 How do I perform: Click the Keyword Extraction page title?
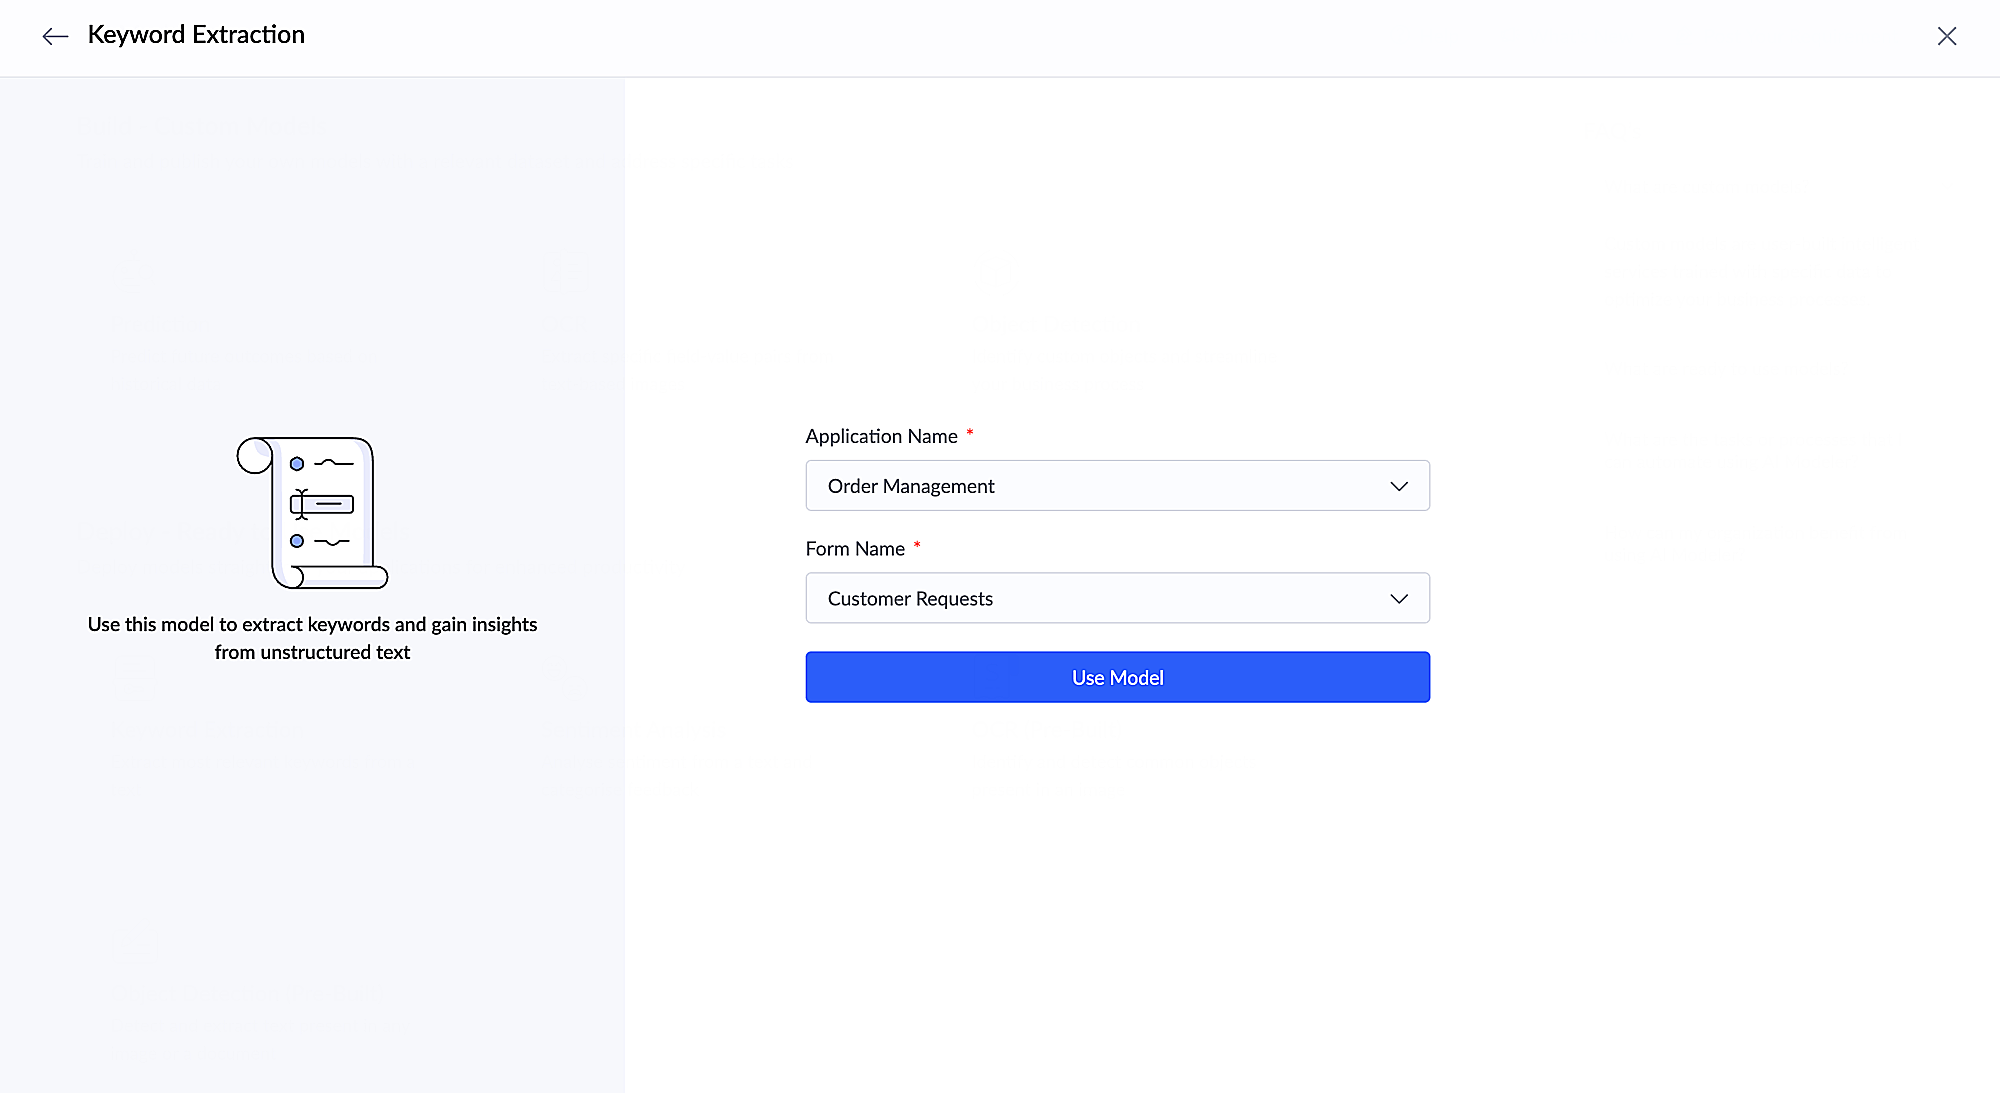pyautogui.click(x=196, y=35)
